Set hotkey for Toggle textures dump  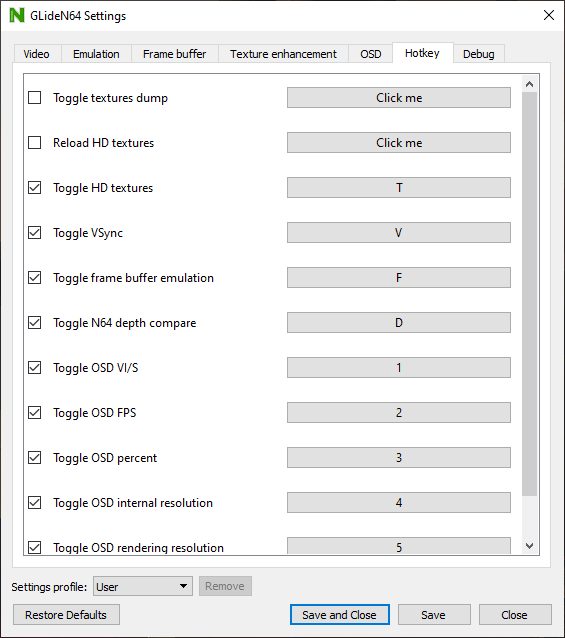(399, 98)
